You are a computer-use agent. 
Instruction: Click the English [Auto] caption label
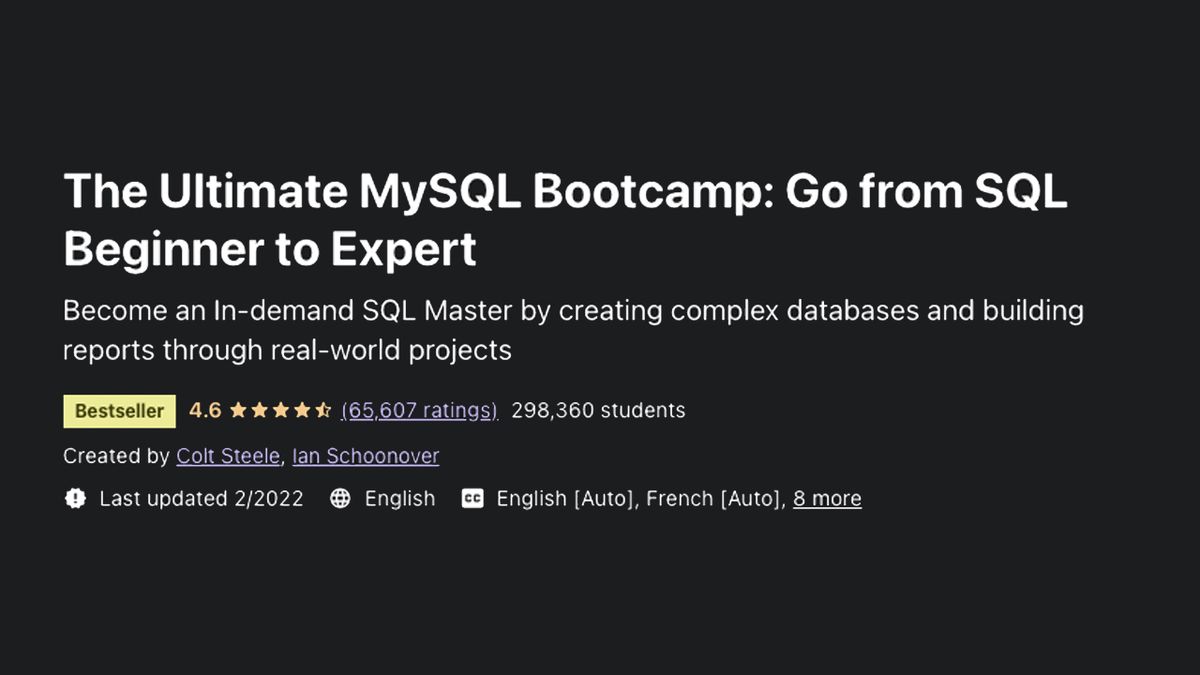pyautogui.click(x=565, y=498)
